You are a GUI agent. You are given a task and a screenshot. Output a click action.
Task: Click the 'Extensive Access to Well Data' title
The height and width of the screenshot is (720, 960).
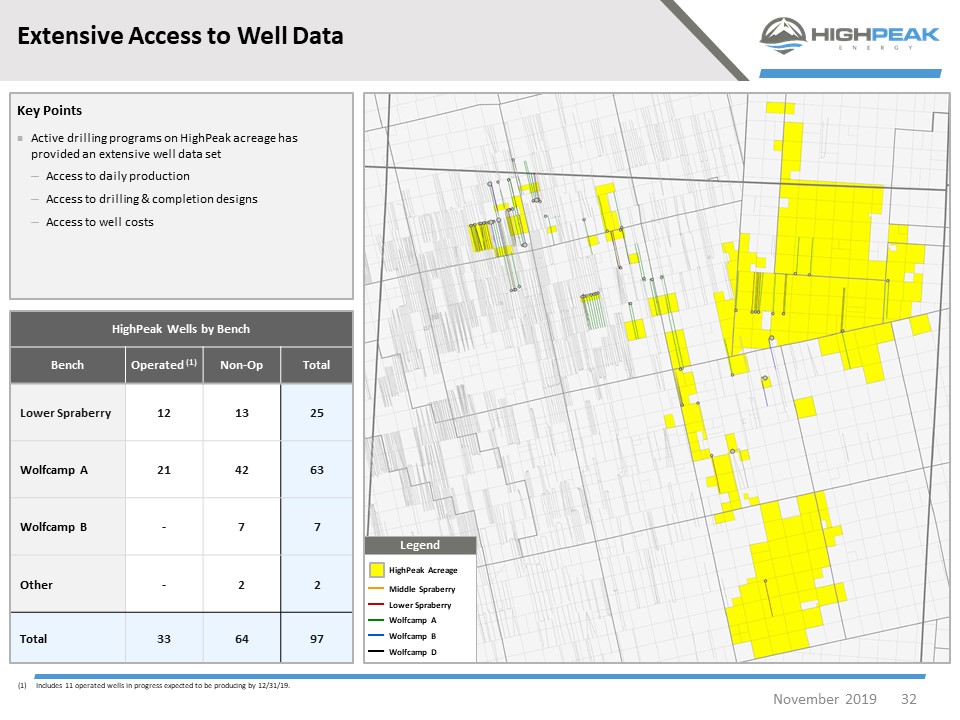tap(180, 36)
